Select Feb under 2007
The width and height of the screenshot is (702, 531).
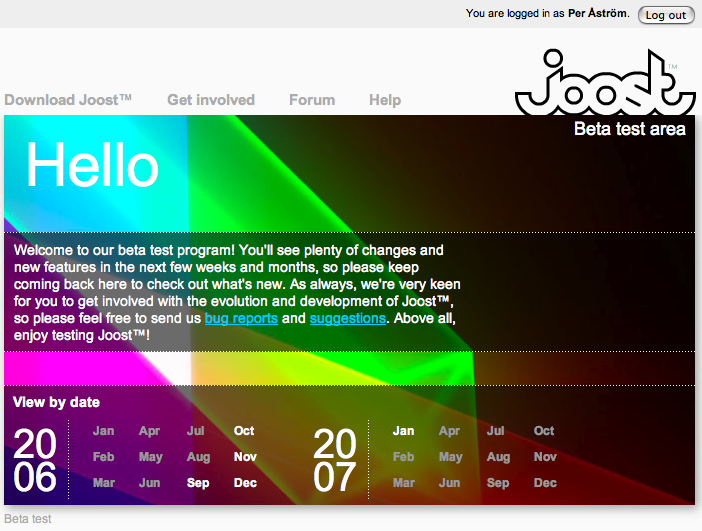(403, 457)
